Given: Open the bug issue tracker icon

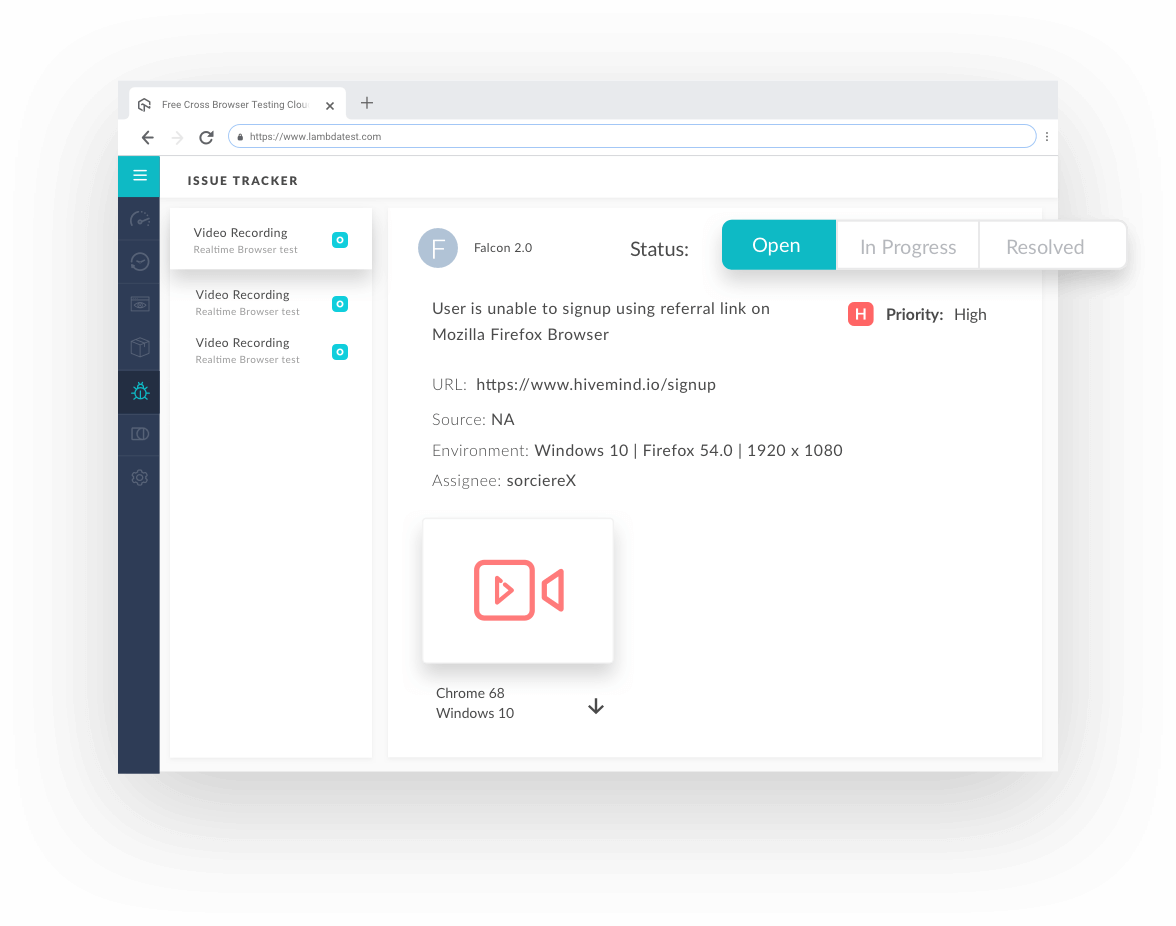Looking at the screenshot, I should click(139, 391).
